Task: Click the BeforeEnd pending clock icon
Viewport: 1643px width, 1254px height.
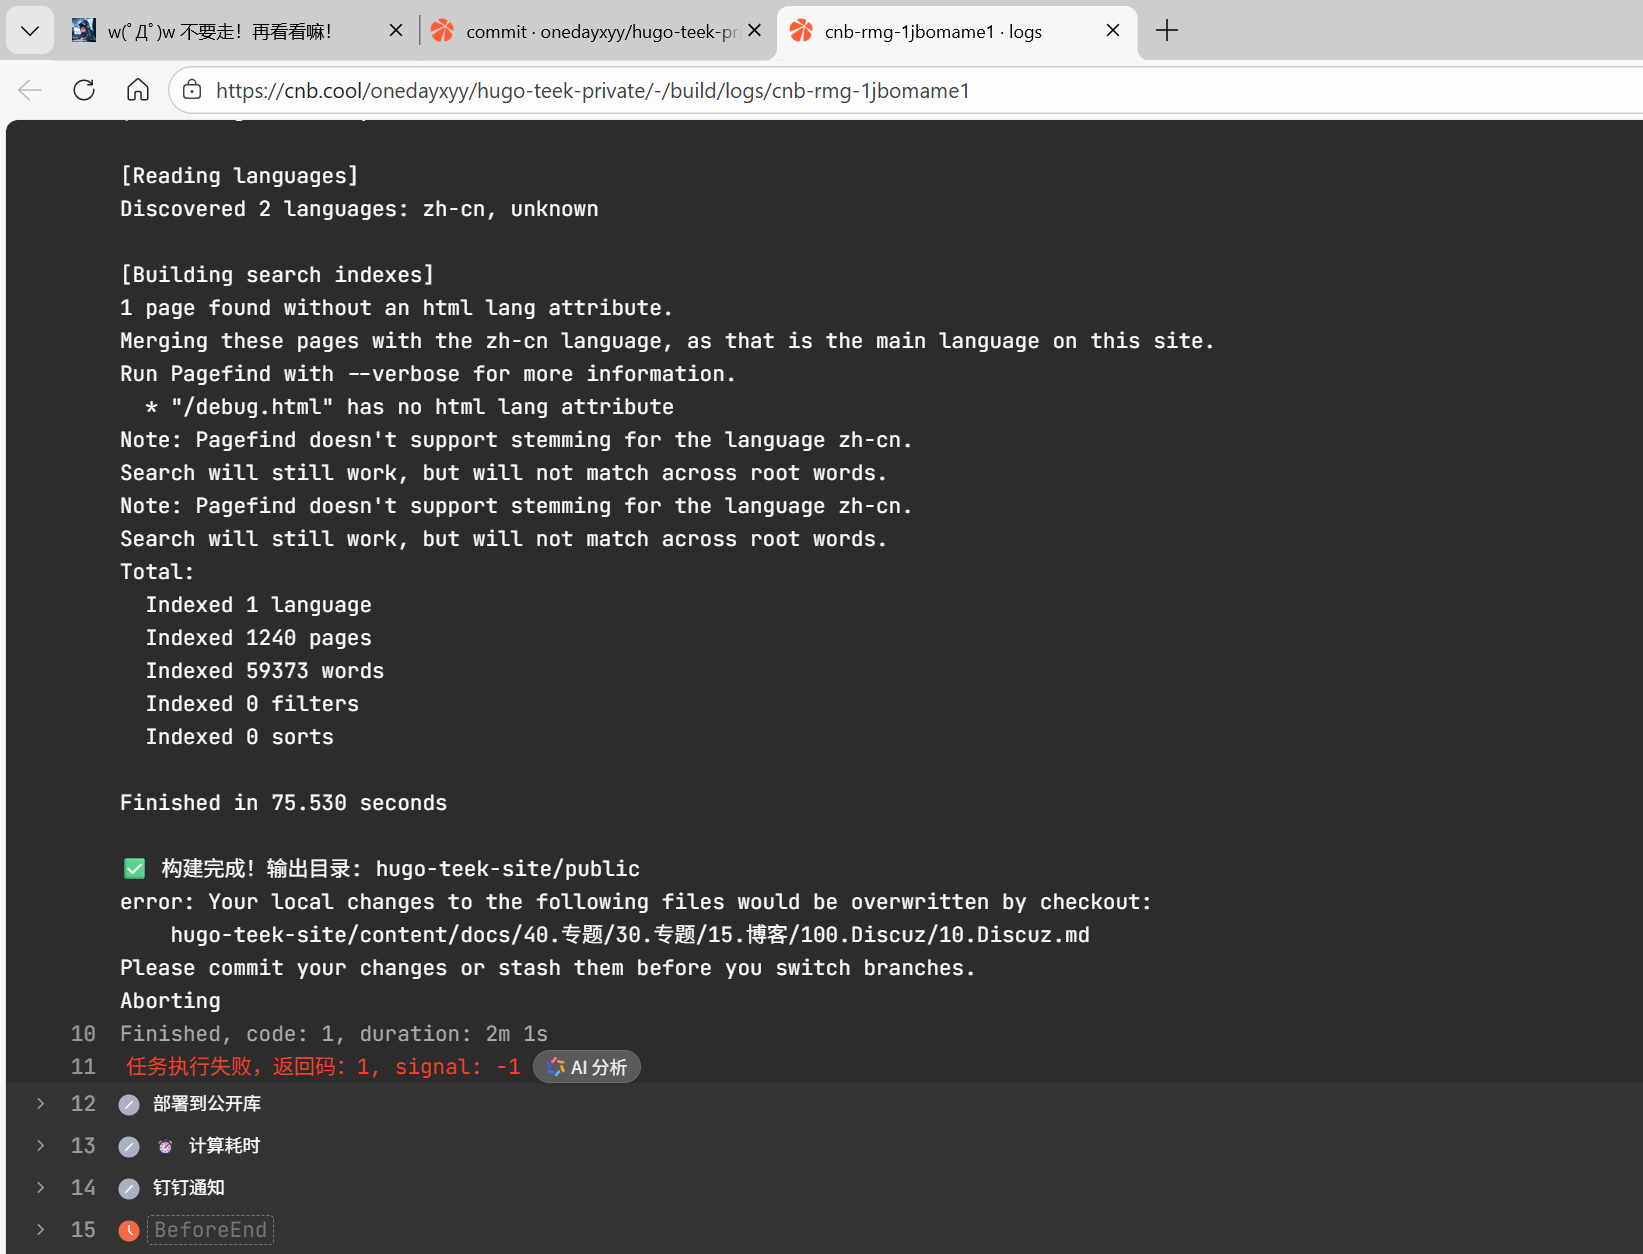Action: tap(129, 1230)
